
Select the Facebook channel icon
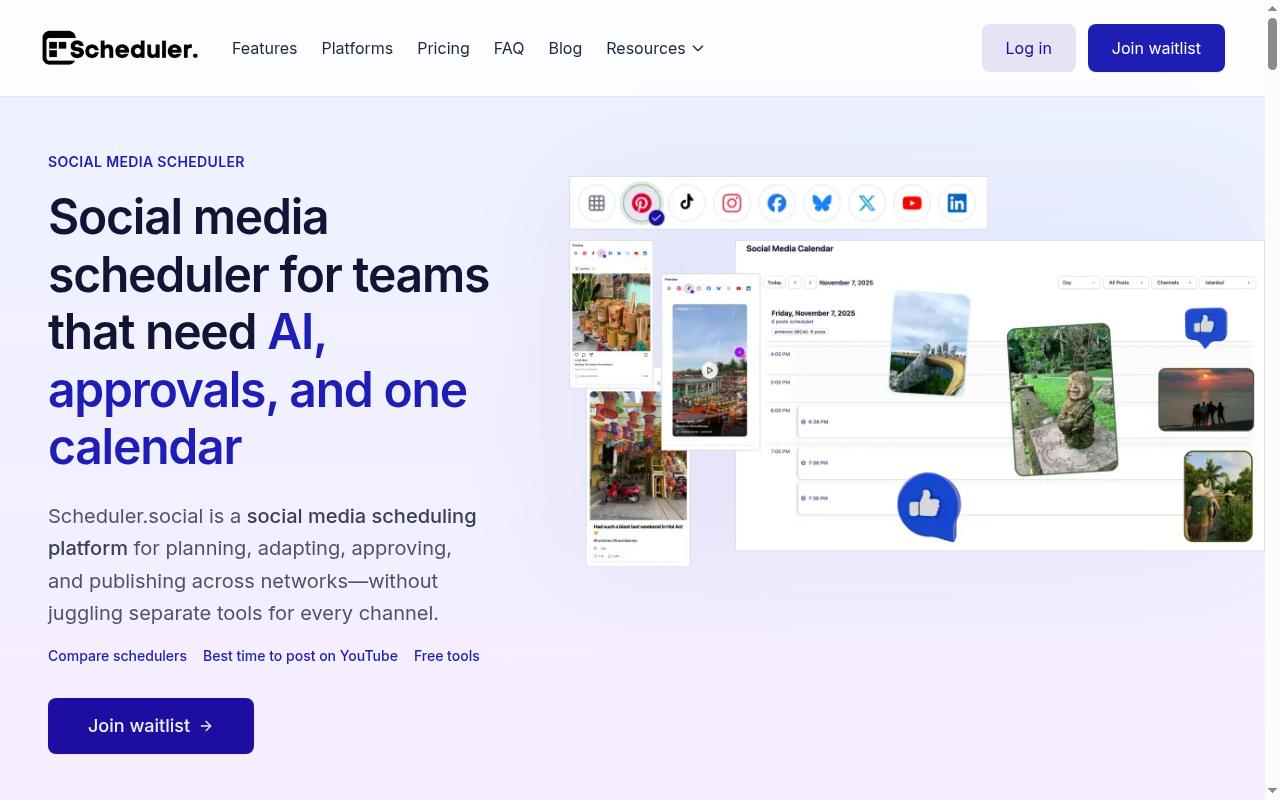coord(777,203)
